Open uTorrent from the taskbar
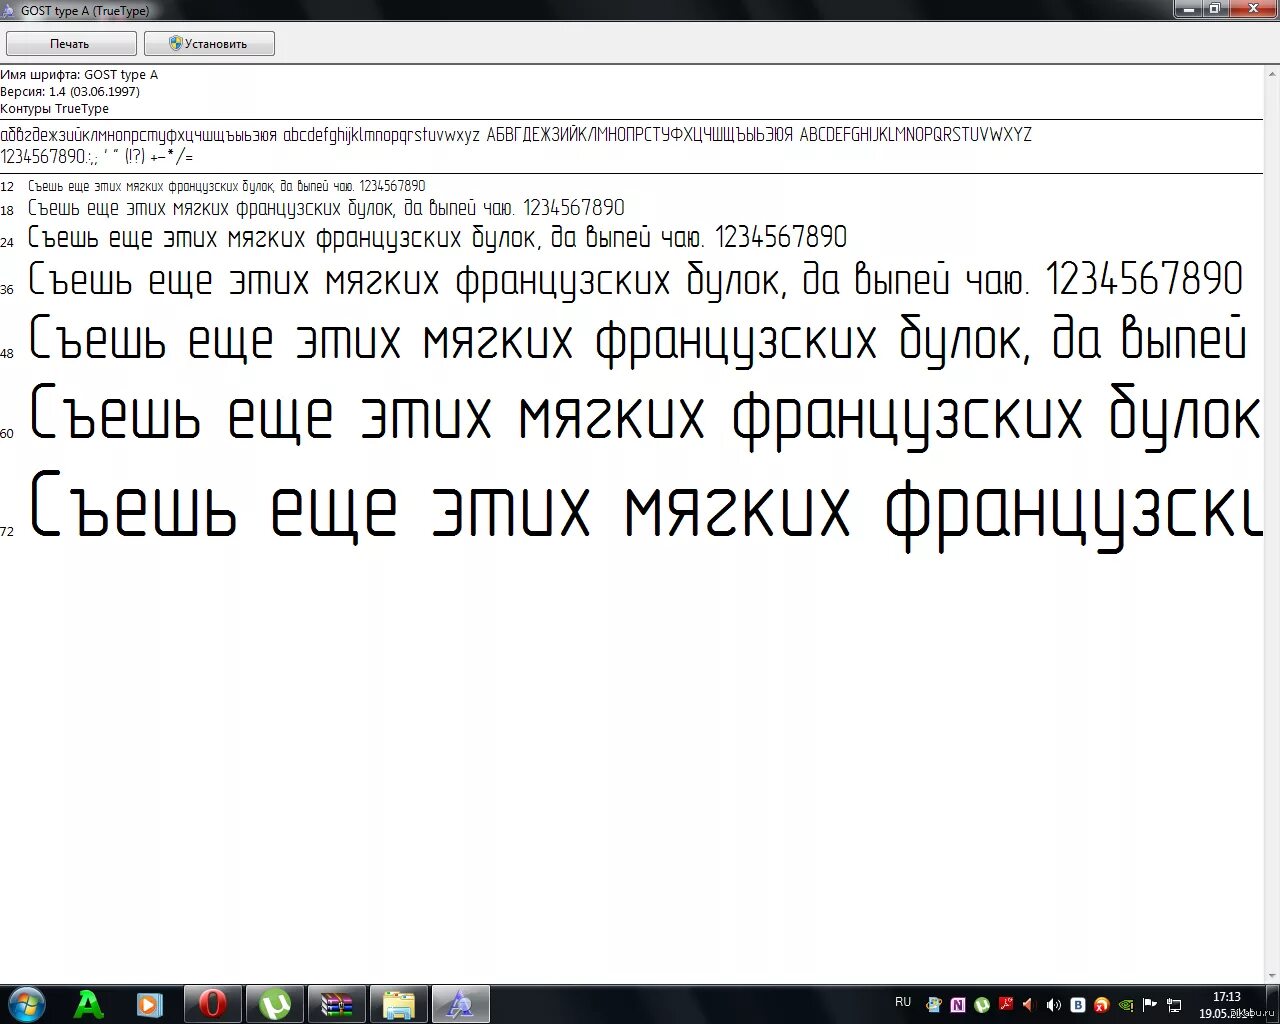Image resolution: width=1280 pixels, height=1024 pixels. (275, 1004)
